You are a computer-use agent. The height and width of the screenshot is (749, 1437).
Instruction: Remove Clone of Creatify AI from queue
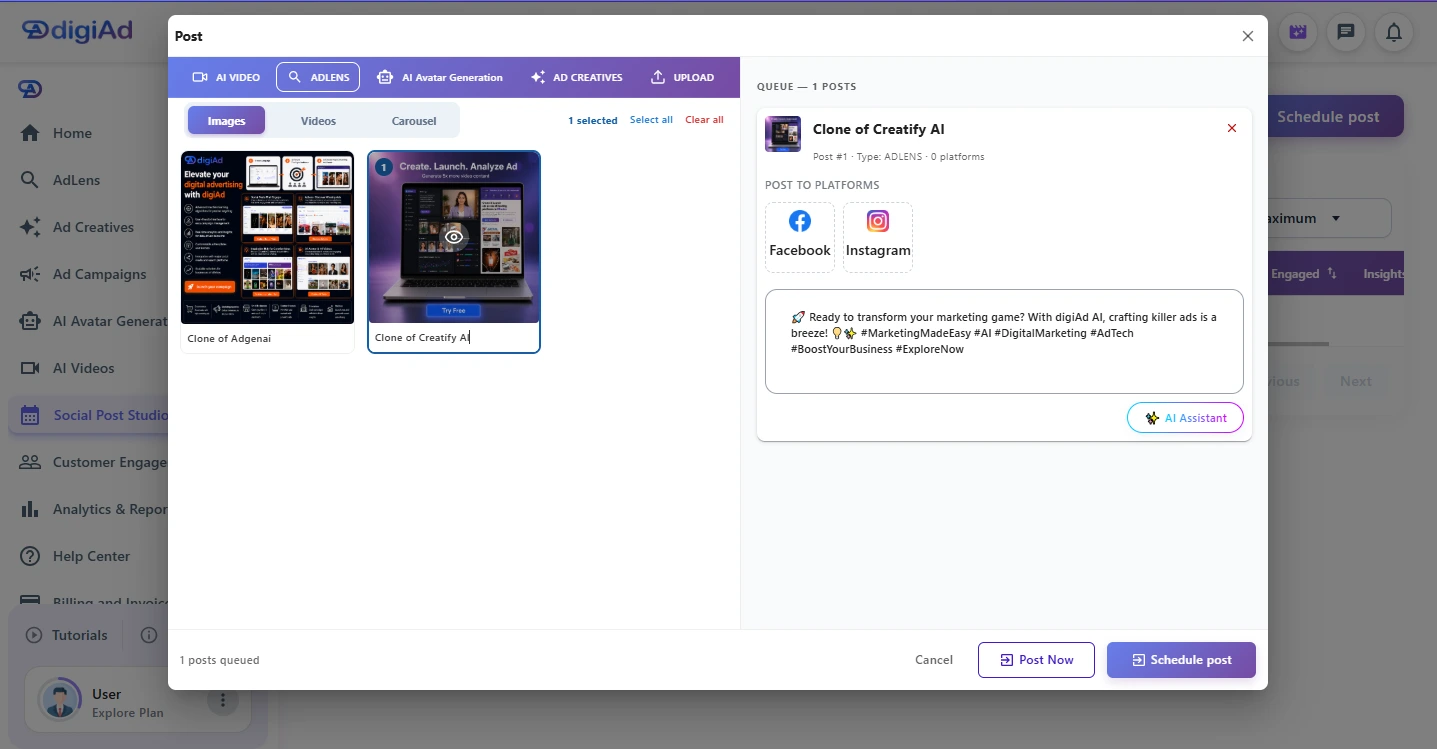tap(1232, 128)
